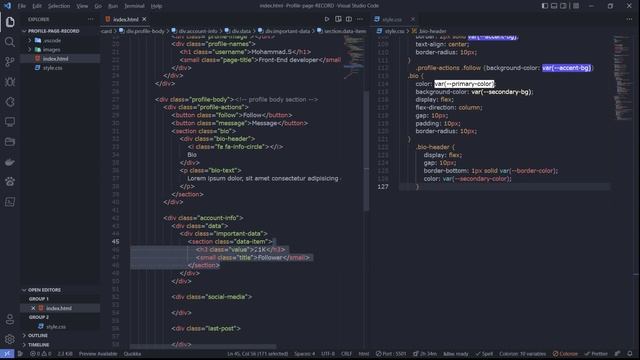This screenshot has height=360, width=640.
Task: Click the index.html editor minimap
Action: (x=354, y=57)
